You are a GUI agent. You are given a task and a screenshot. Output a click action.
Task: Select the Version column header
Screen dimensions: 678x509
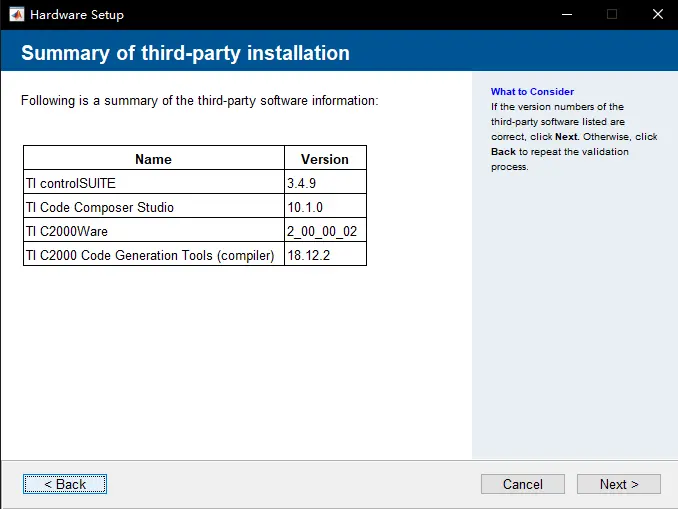pyautogui.click(x=325, y=159)
